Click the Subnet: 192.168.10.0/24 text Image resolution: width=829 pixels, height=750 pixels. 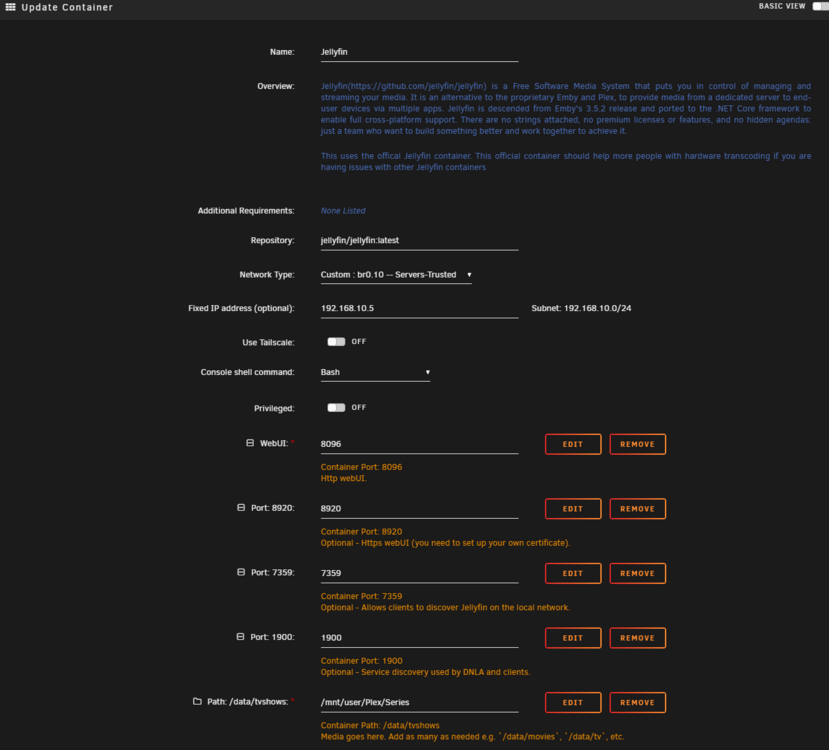pos(581,308)
